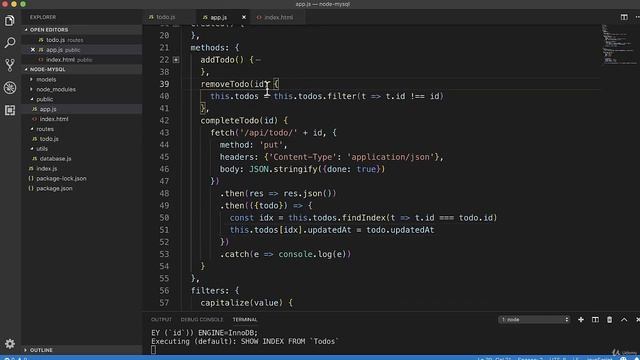640x360 pixels.
Task: Split the editor to the right
Action: (624, 17)
